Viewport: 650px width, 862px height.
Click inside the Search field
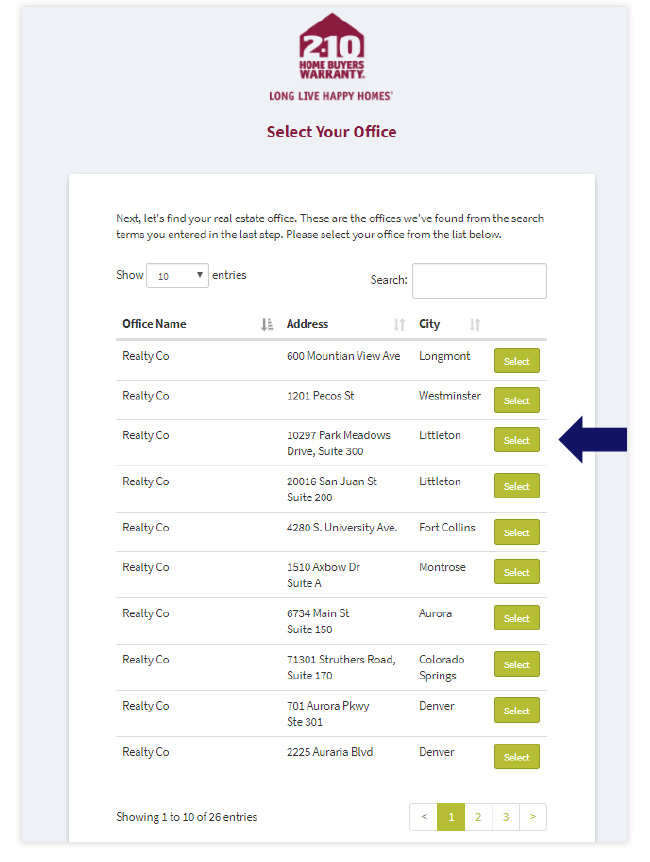pos(480,281)
